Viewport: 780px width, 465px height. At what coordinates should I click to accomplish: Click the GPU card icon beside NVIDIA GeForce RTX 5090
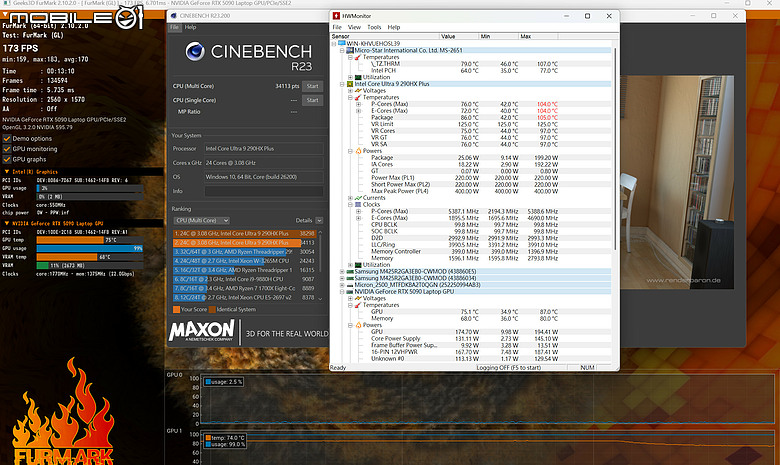(350, 291)
